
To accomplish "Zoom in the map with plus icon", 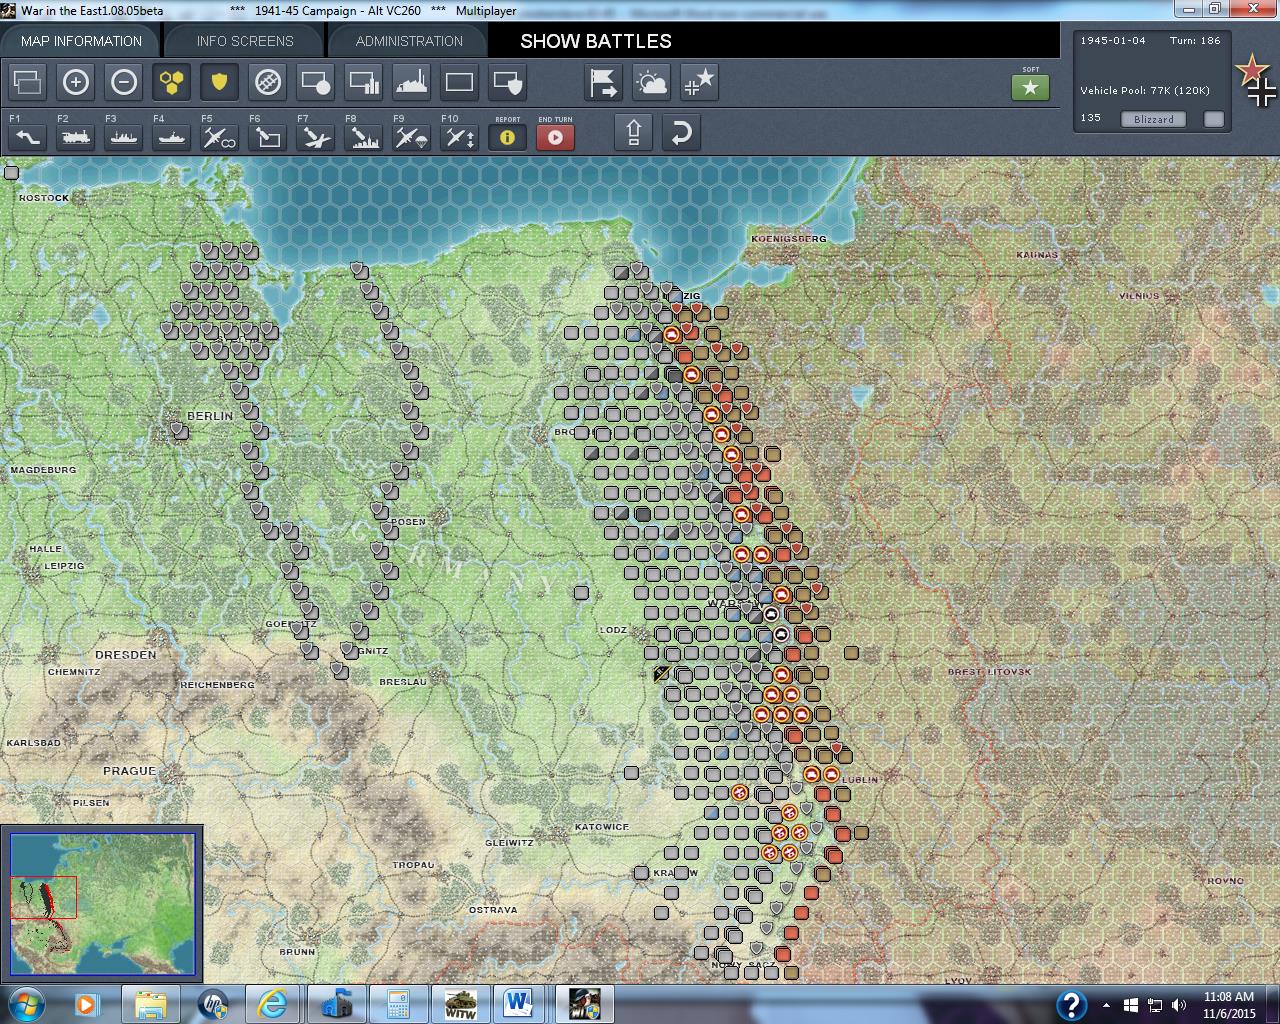I will point(76,82).
